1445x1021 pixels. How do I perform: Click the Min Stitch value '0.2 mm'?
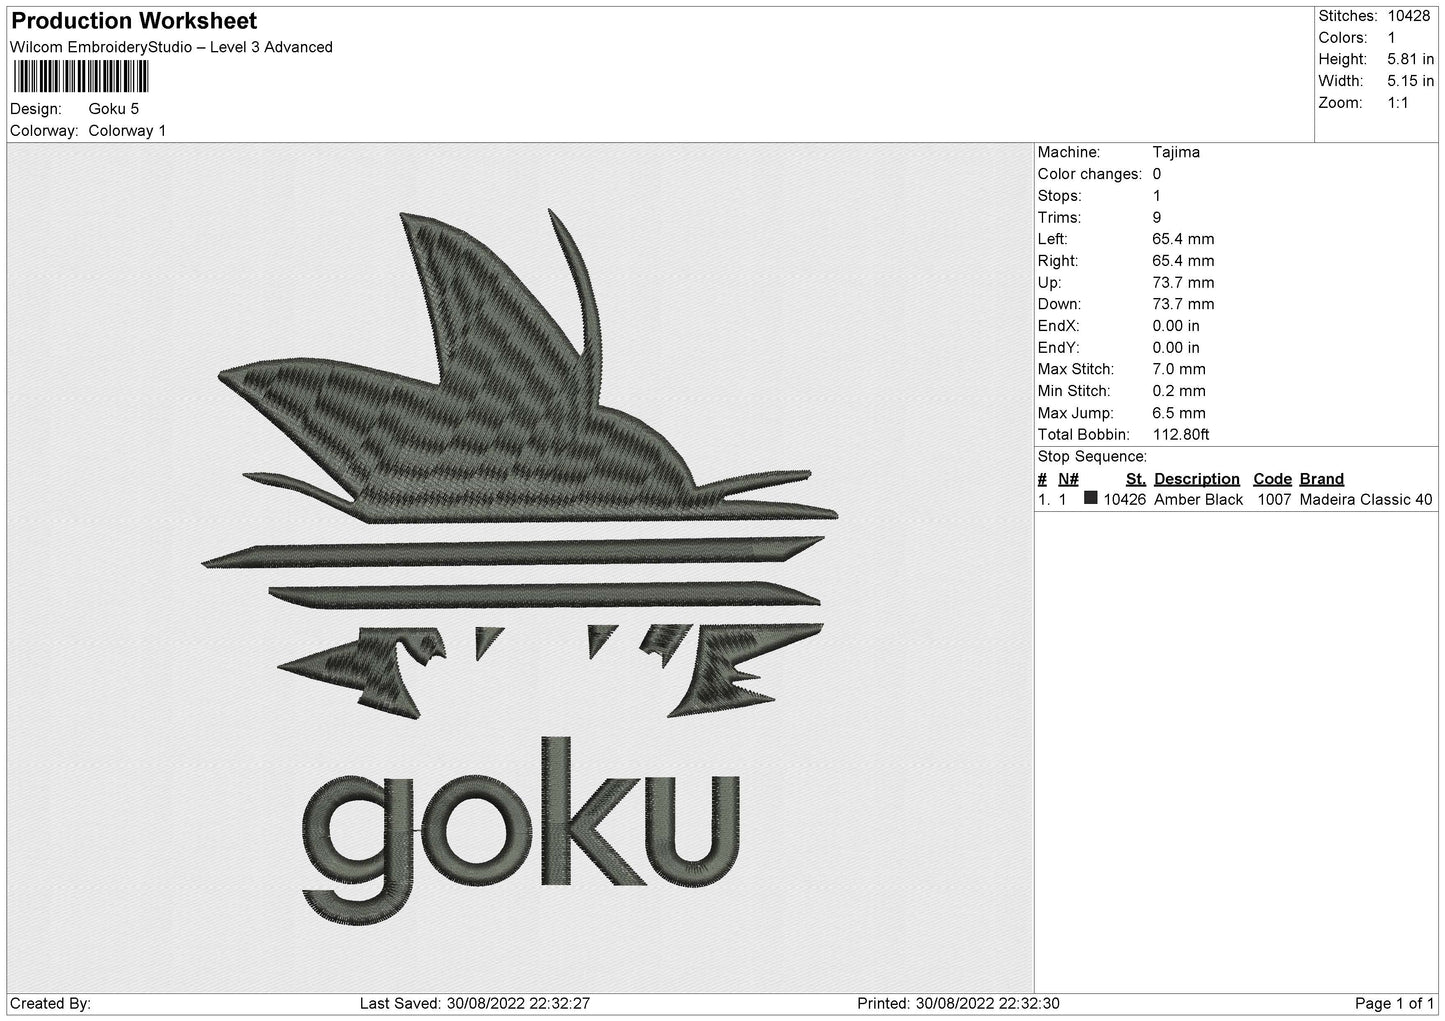coord(1179,391)
